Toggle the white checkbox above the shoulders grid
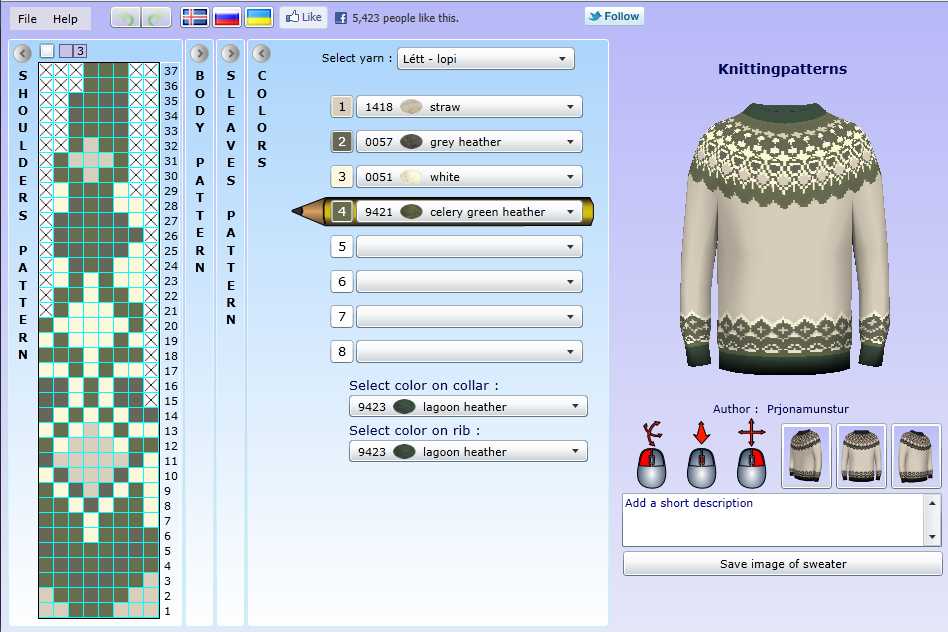The image size is (948, 632). pyautogui.click(x=47, y=51)
